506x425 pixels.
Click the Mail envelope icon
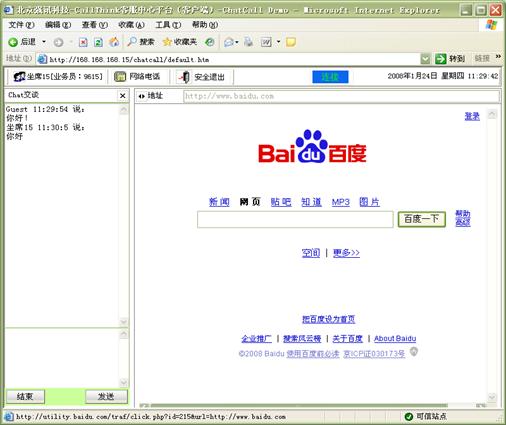[x=229, y=42]
